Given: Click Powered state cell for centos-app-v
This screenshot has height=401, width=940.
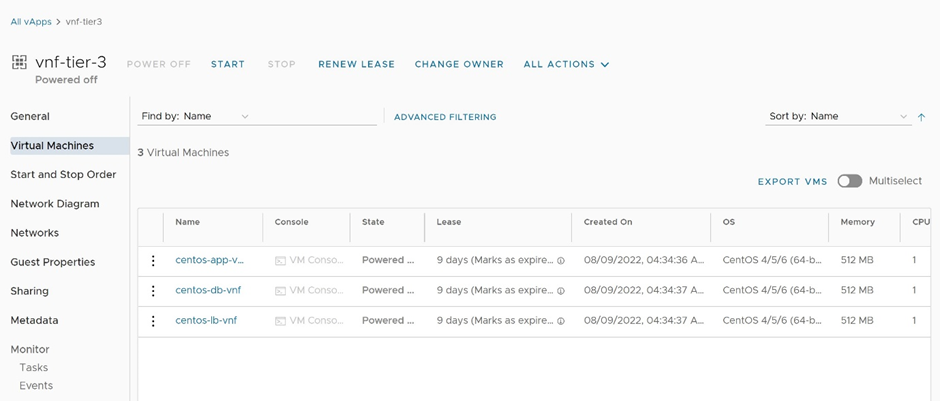Looking at the screenshot, I should point(388,260).
